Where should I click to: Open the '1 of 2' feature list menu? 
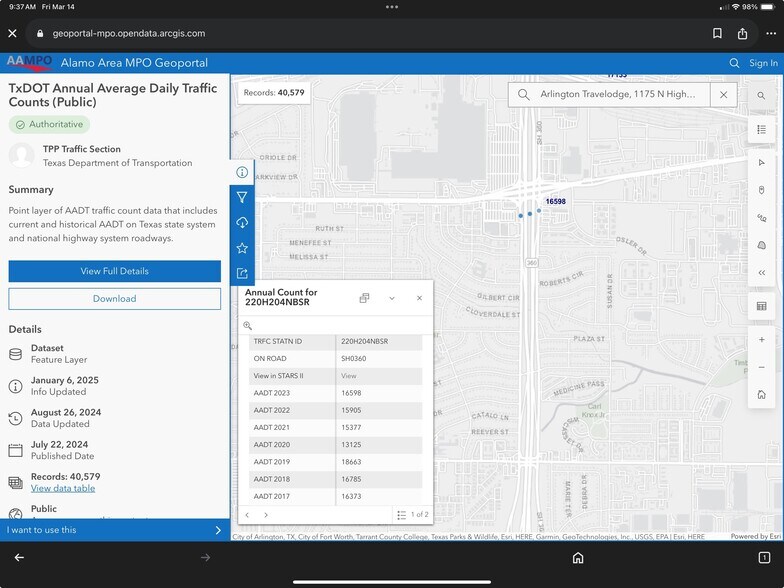(x=412, y=515)
